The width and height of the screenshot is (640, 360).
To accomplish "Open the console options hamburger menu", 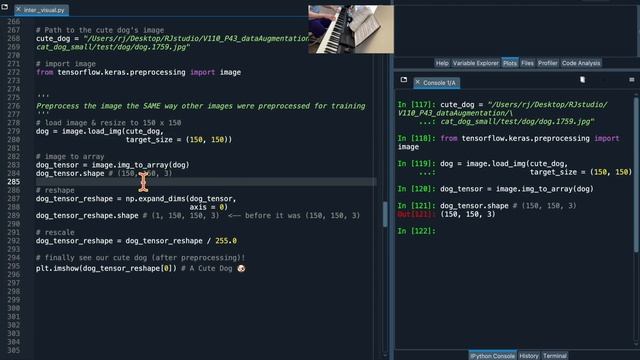I will [631, 80].
